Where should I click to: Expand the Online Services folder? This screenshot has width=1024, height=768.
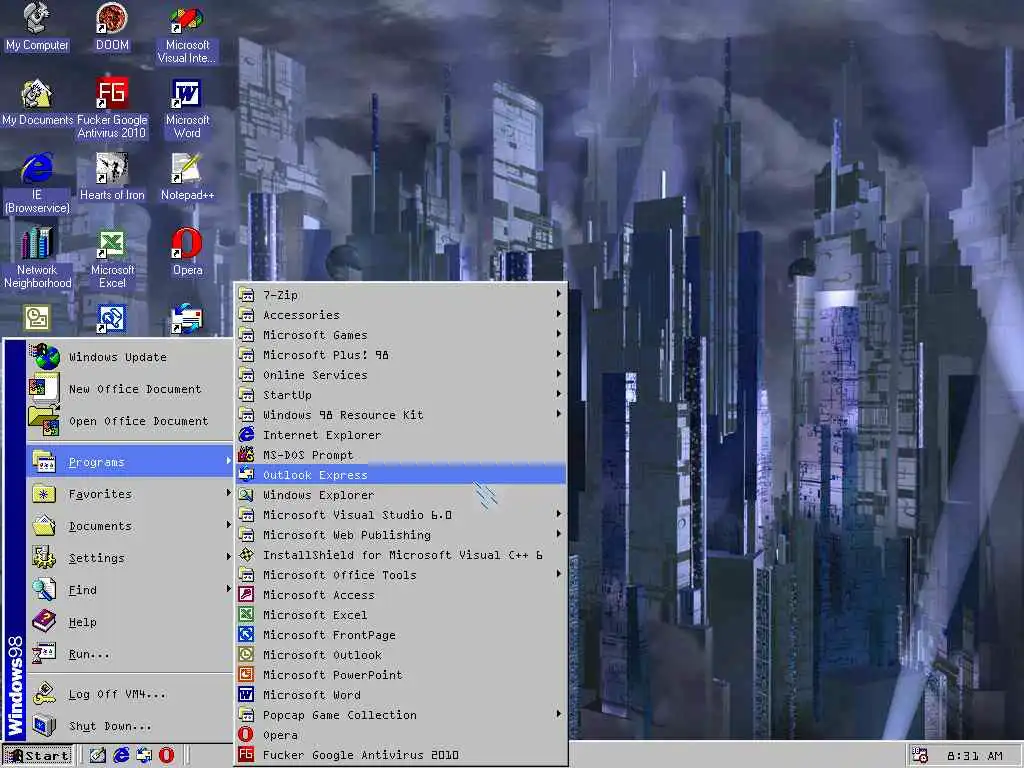401,375
